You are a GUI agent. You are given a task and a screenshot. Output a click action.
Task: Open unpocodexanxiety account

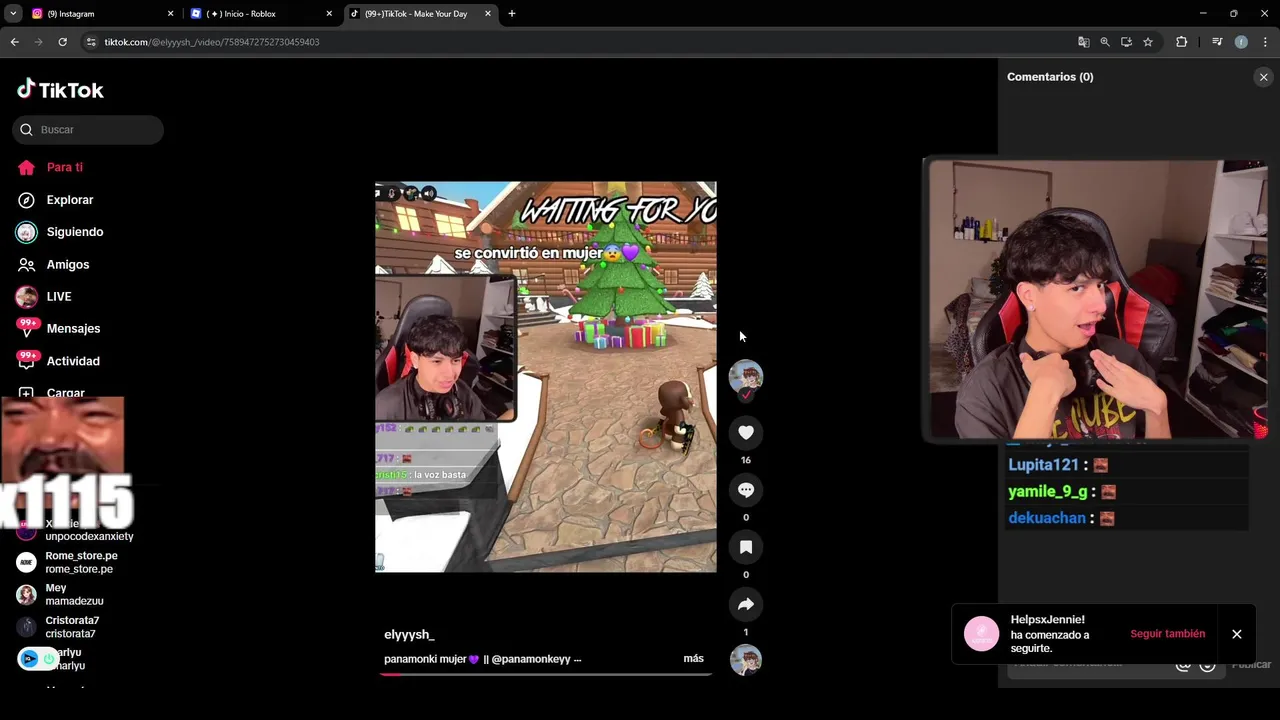(x=88, y=536)
